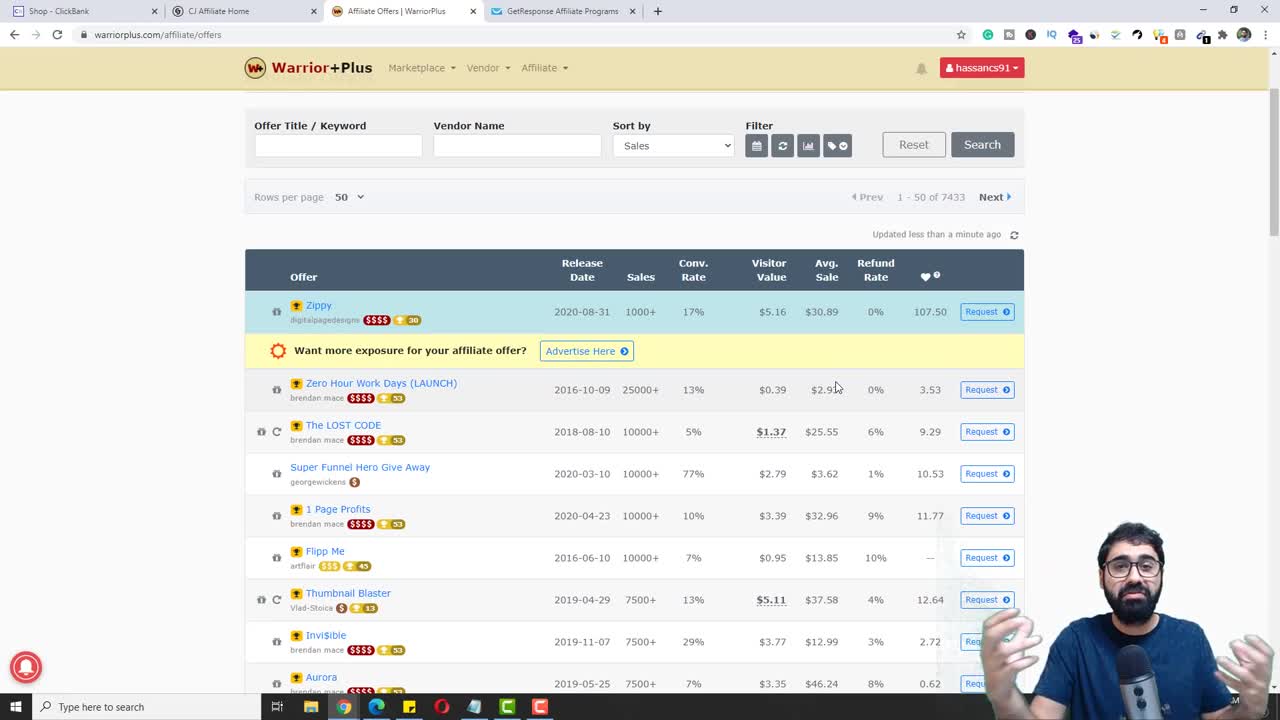Open File Explorer from the taskbar
Viewport: 1280px width, 720px height.
(x=311, y=707)
